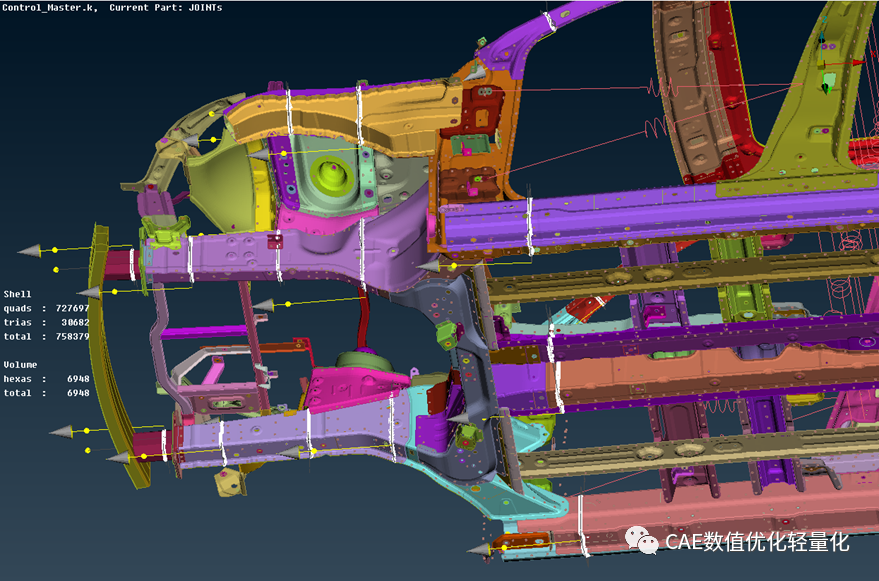Click the hexas count 6948
Viewport: 879px width, 581px height.
pos(78,379)
